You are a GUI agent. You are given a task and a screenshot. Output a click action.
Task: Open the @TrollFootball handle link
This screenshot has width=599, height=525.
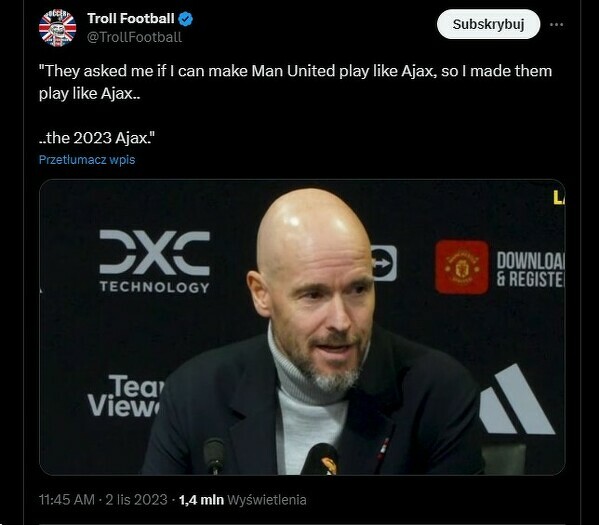point(134,37)
